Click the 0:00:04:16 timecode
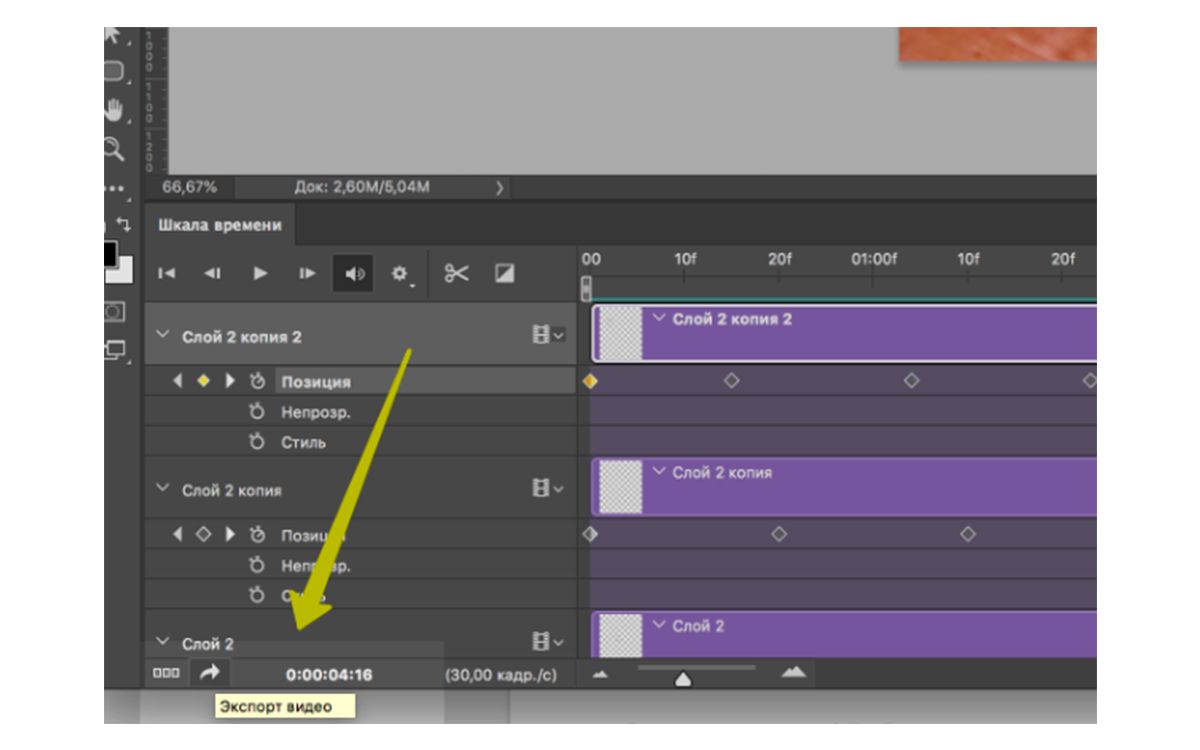Screen dimensions: 1200x750 tap(329, 675)
